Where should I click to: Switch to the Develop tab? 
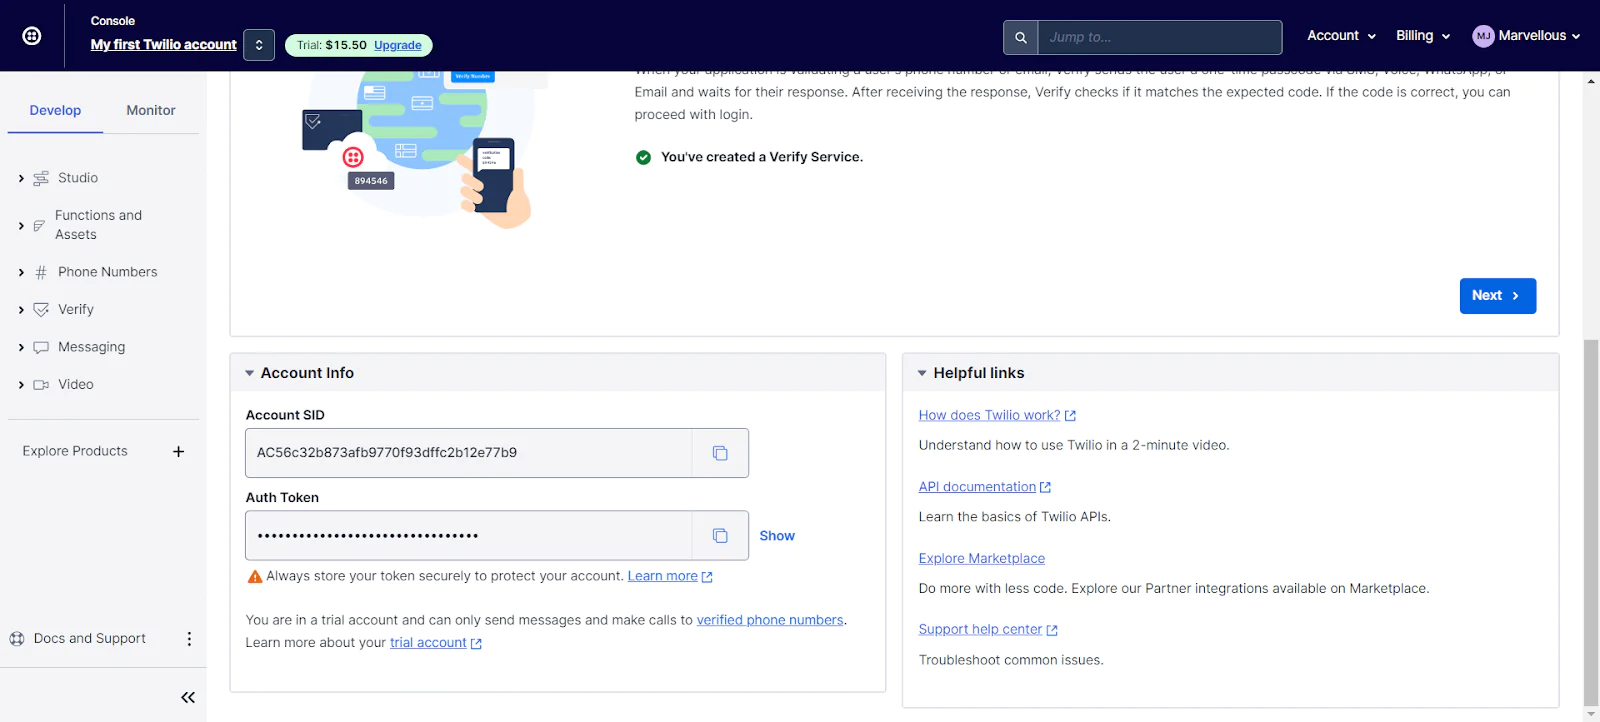click(x=55, y=110)
